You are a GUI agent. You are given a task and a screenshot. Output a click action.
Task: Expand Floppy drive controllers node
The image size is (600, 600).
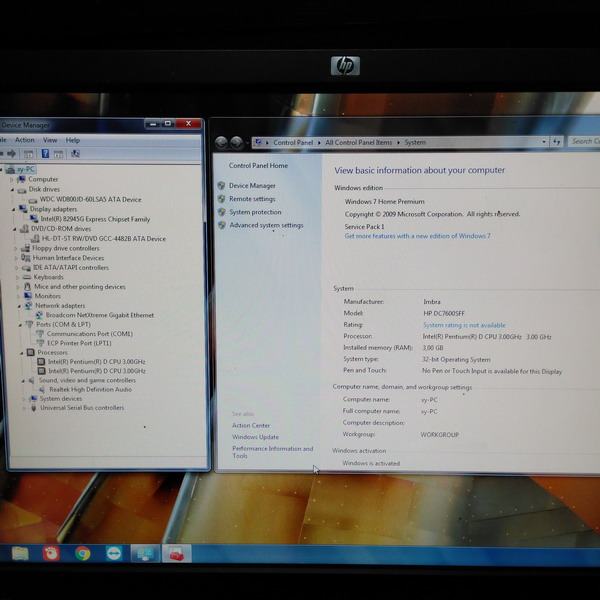16,248
